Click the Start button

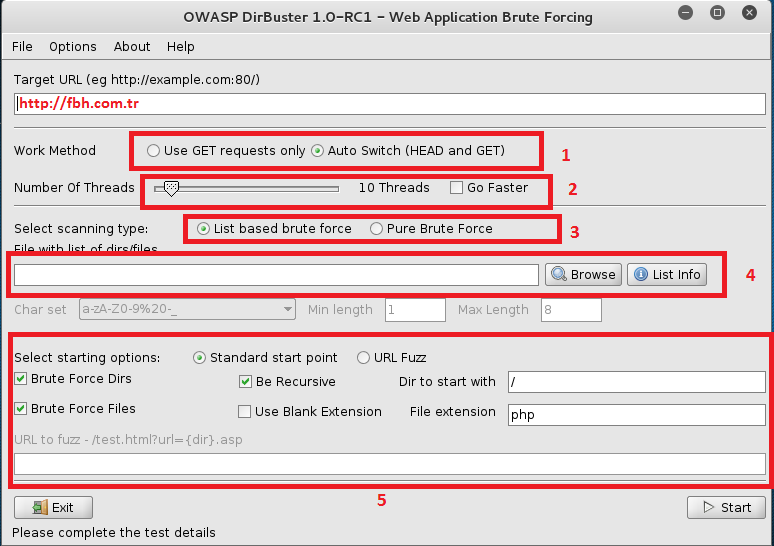(x=726, y=507)
